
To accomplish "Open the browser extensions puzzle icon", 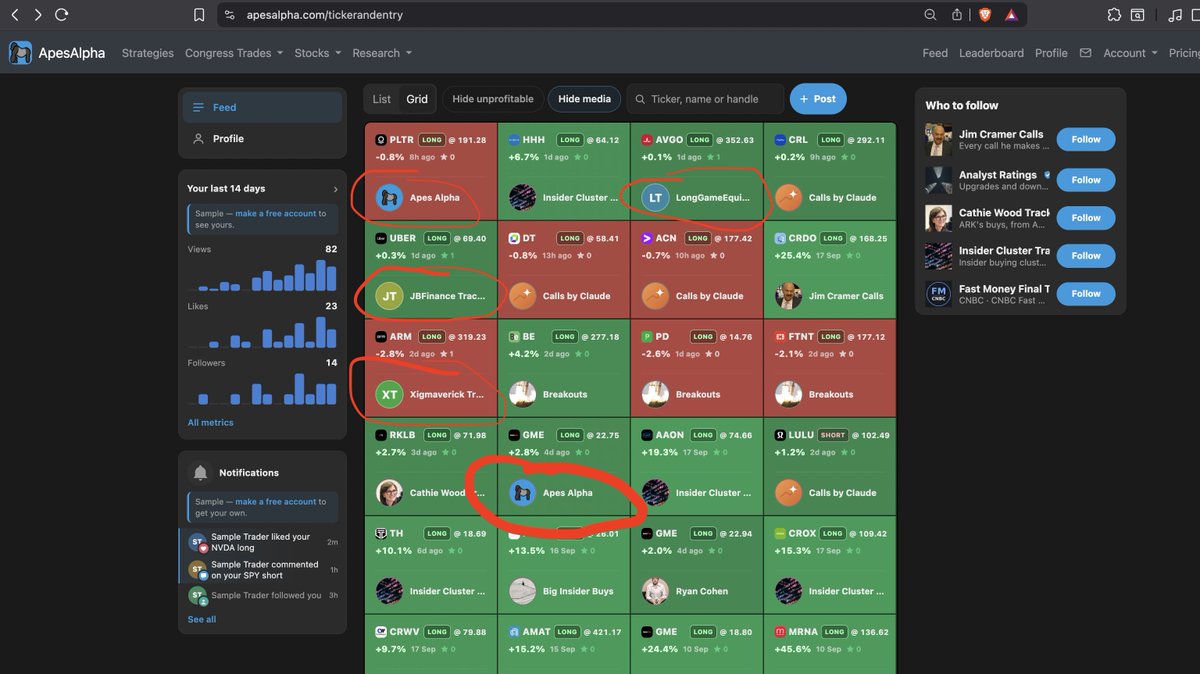I will 1114,15.
